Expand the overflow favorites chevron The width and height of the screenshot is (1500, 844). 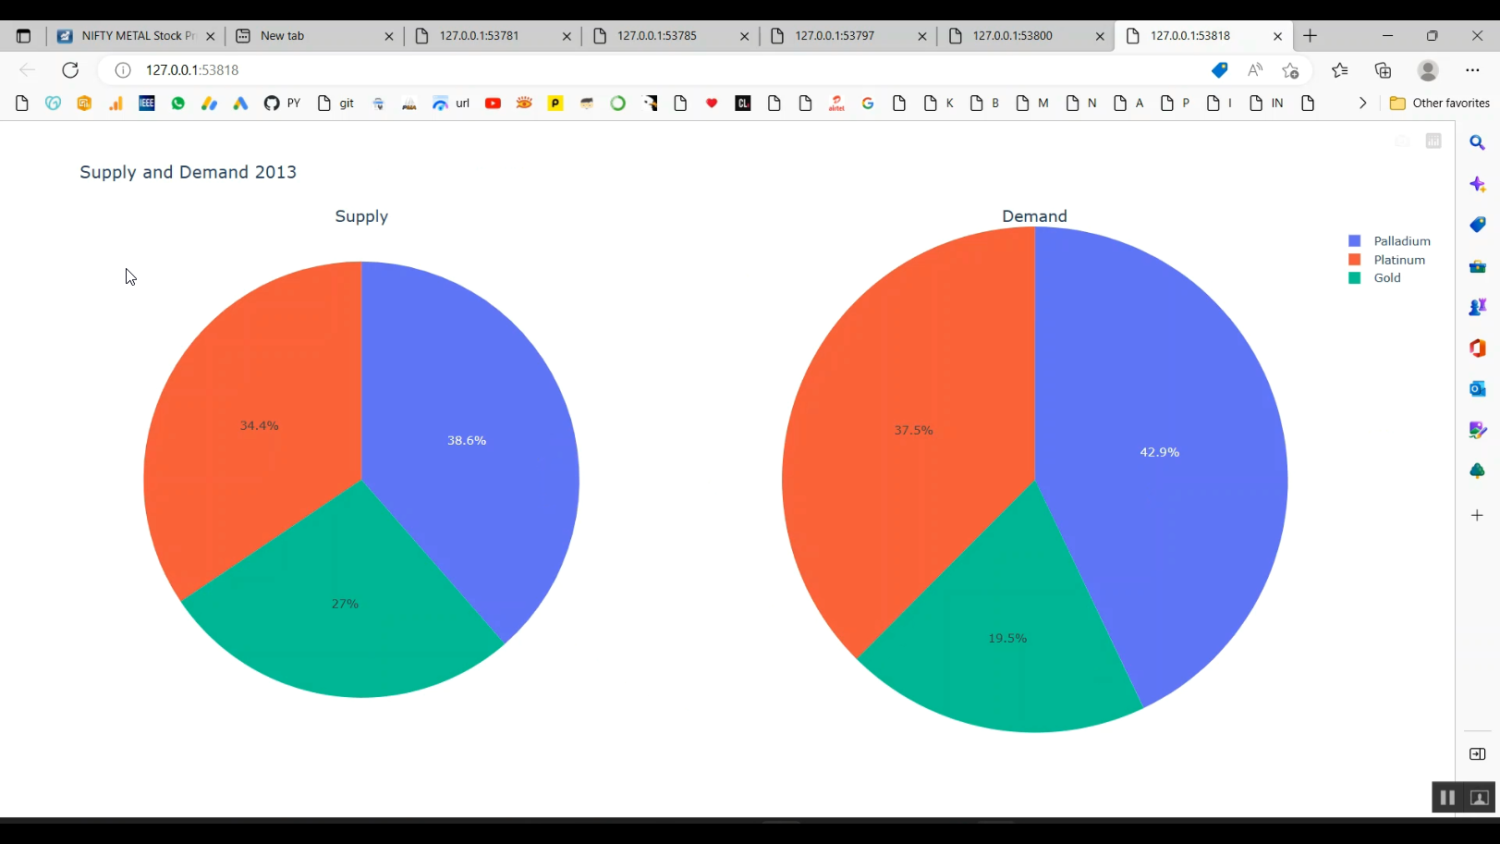(1363, 103)
